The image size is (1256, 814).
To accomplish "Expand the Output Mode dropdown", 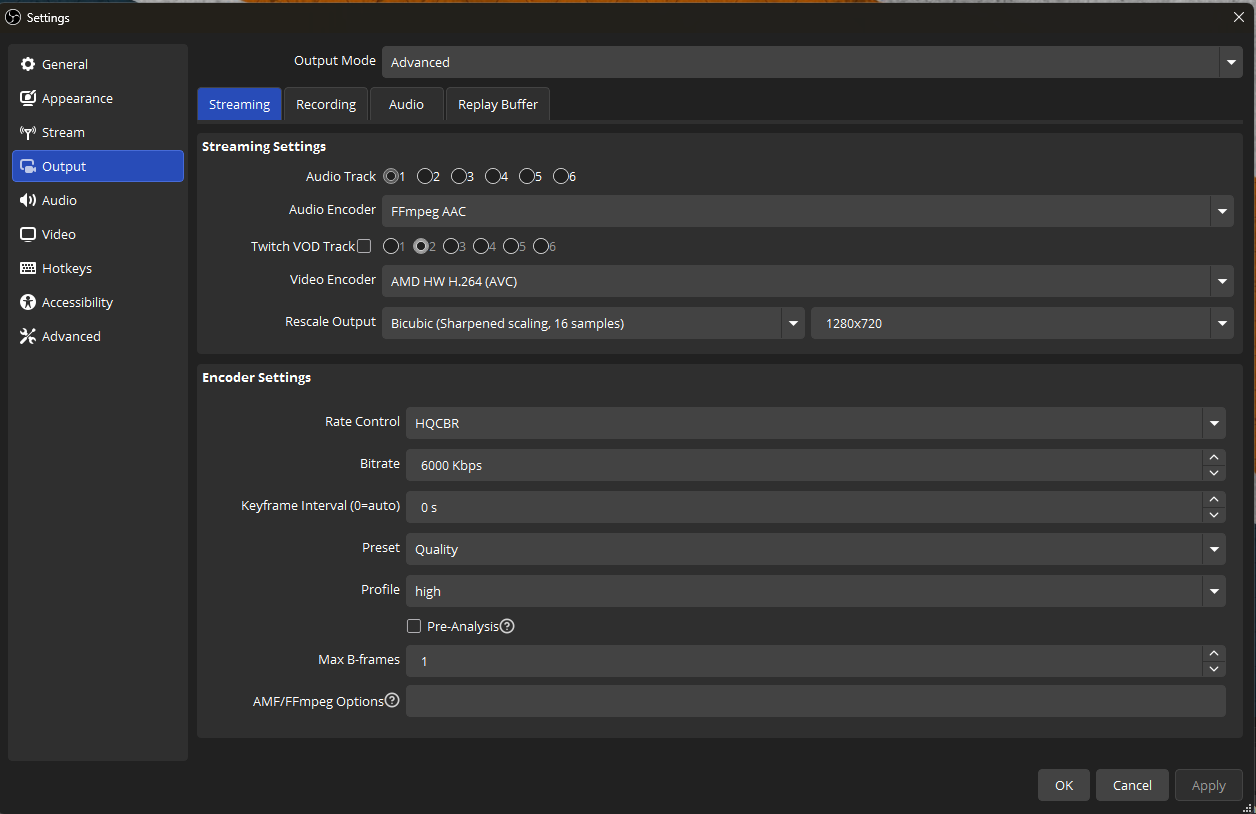I will click(x=1230, y=62).
